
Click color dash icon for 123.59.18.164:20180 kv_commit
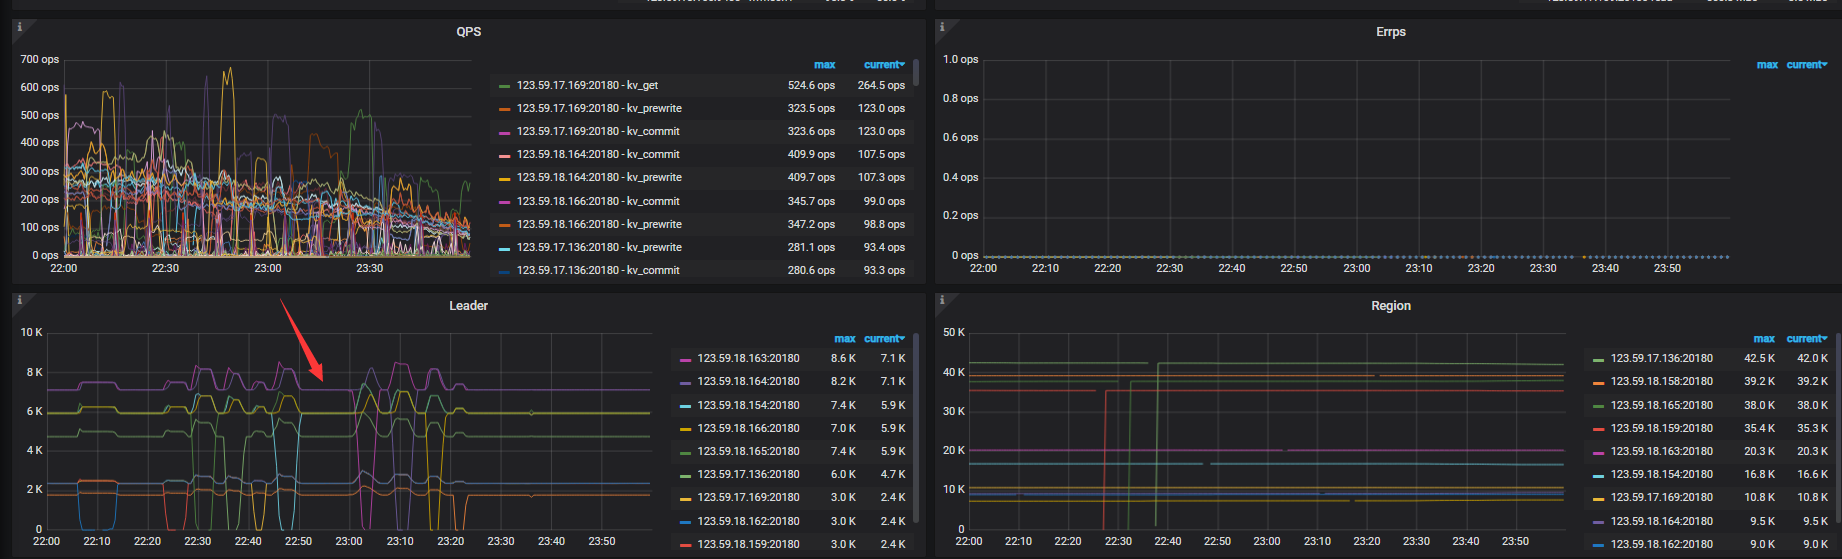tap(505, 155)
